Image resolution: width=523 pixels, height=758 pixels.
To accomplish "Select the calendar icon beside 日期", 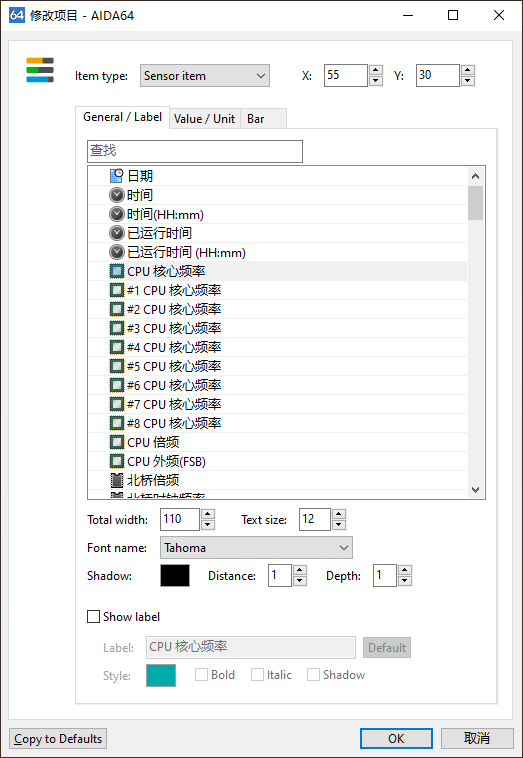I will click(116, 176).
